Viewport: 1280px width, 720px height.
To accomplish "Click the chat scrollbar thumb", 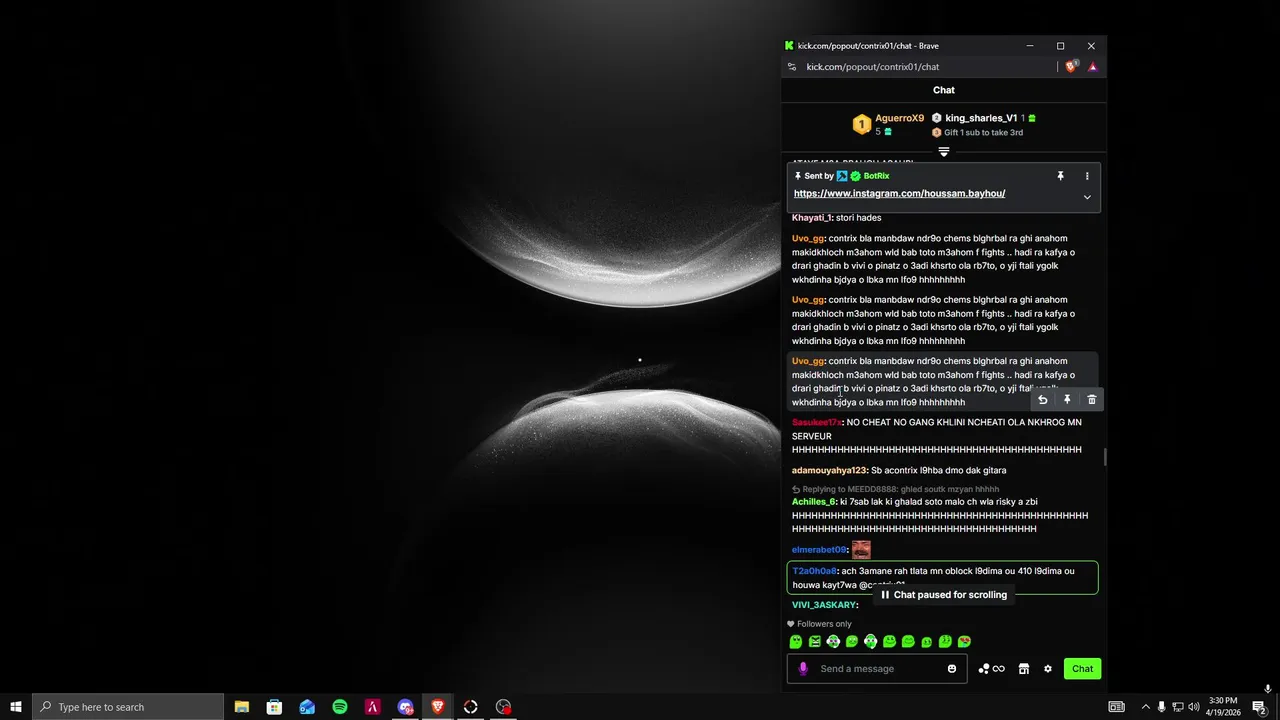I will click(1105, 457).
